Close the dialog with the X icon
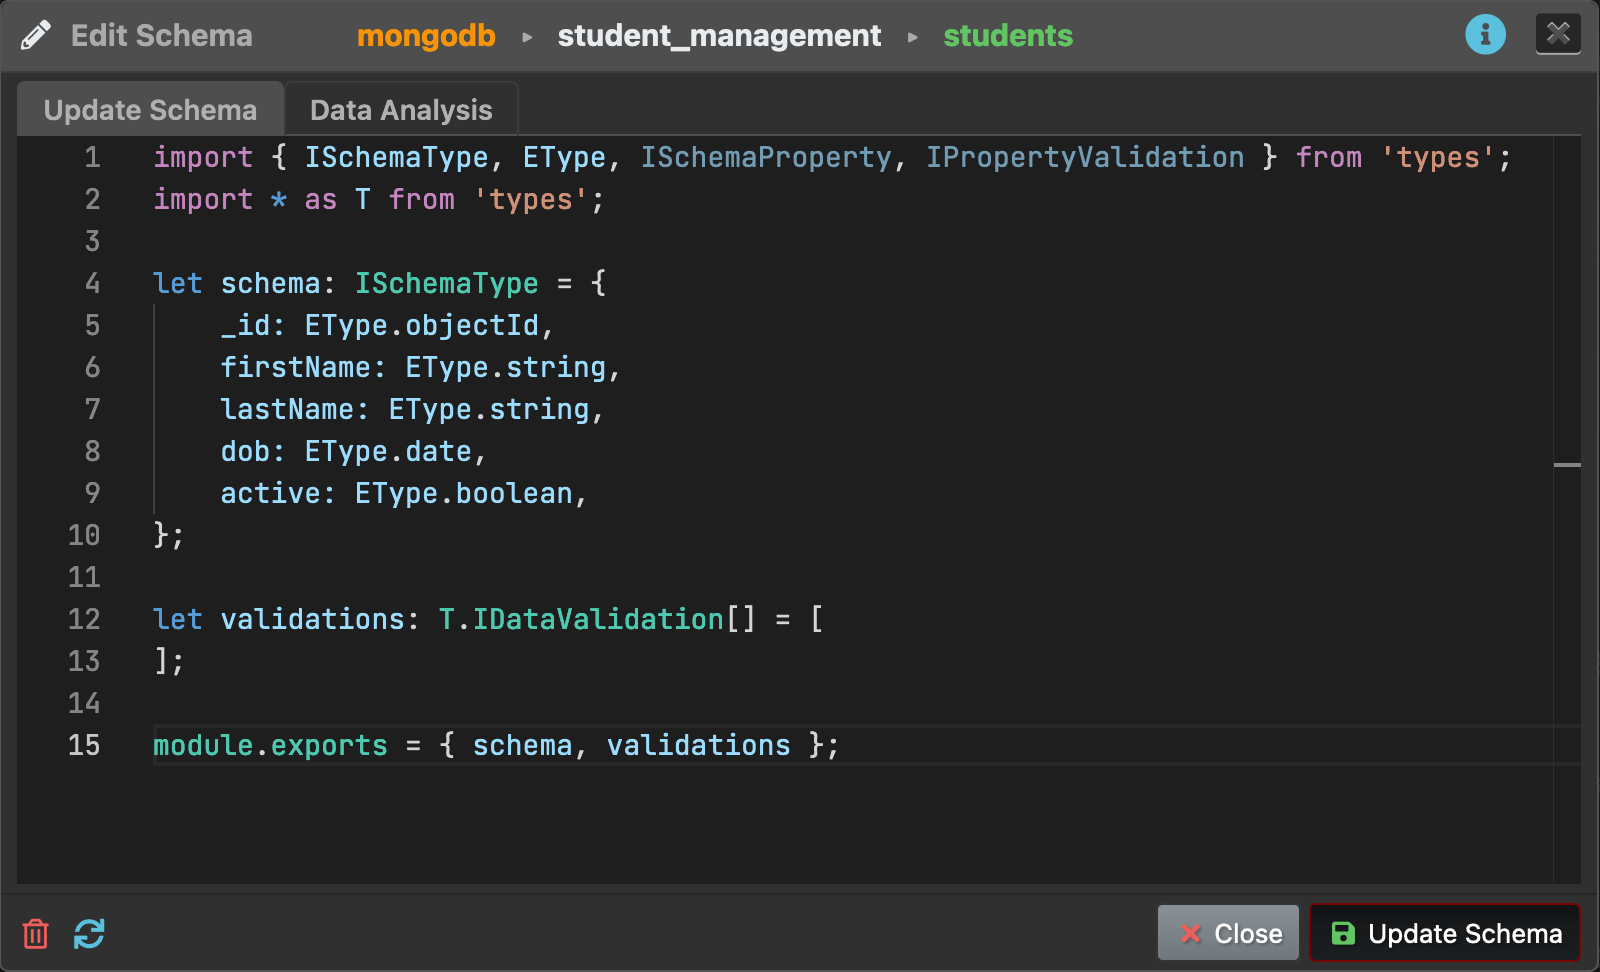Image resolution: width=1600 pixels, height=972 pixels. [x=1558, y=34]
